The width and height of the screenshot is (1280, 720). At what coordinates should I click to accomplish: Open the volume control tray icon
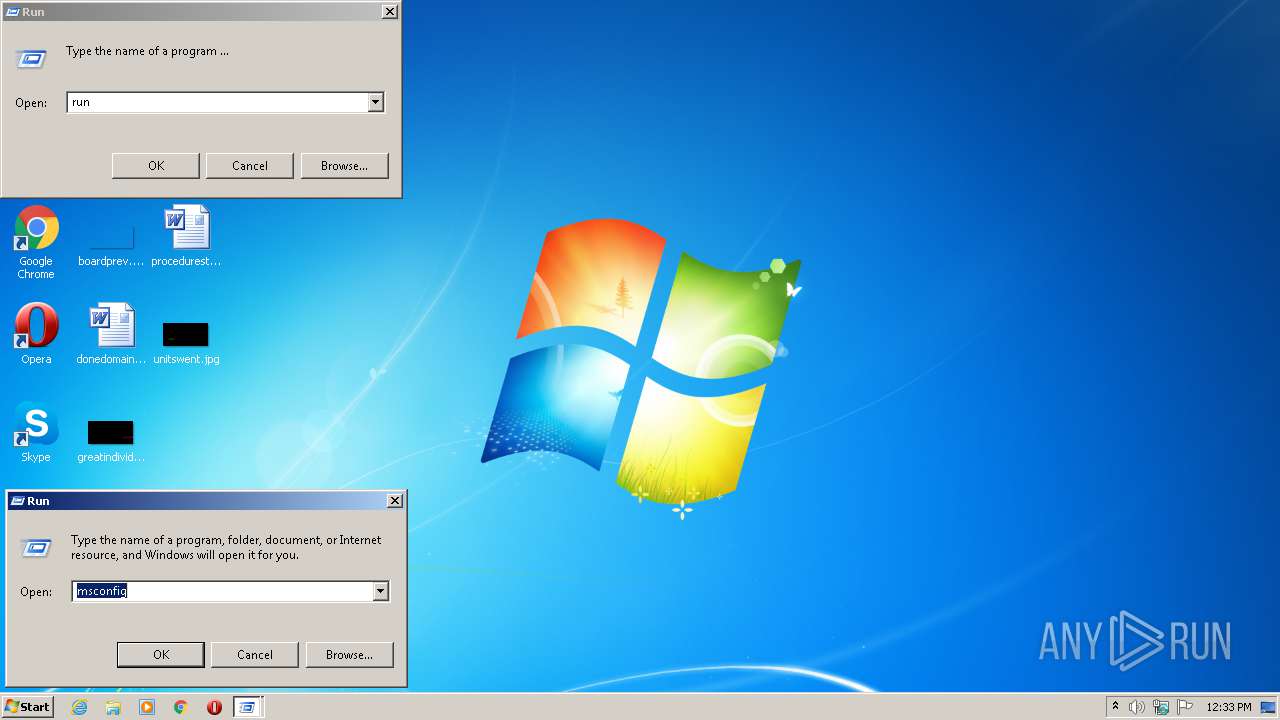click(x=1137, y=707)
